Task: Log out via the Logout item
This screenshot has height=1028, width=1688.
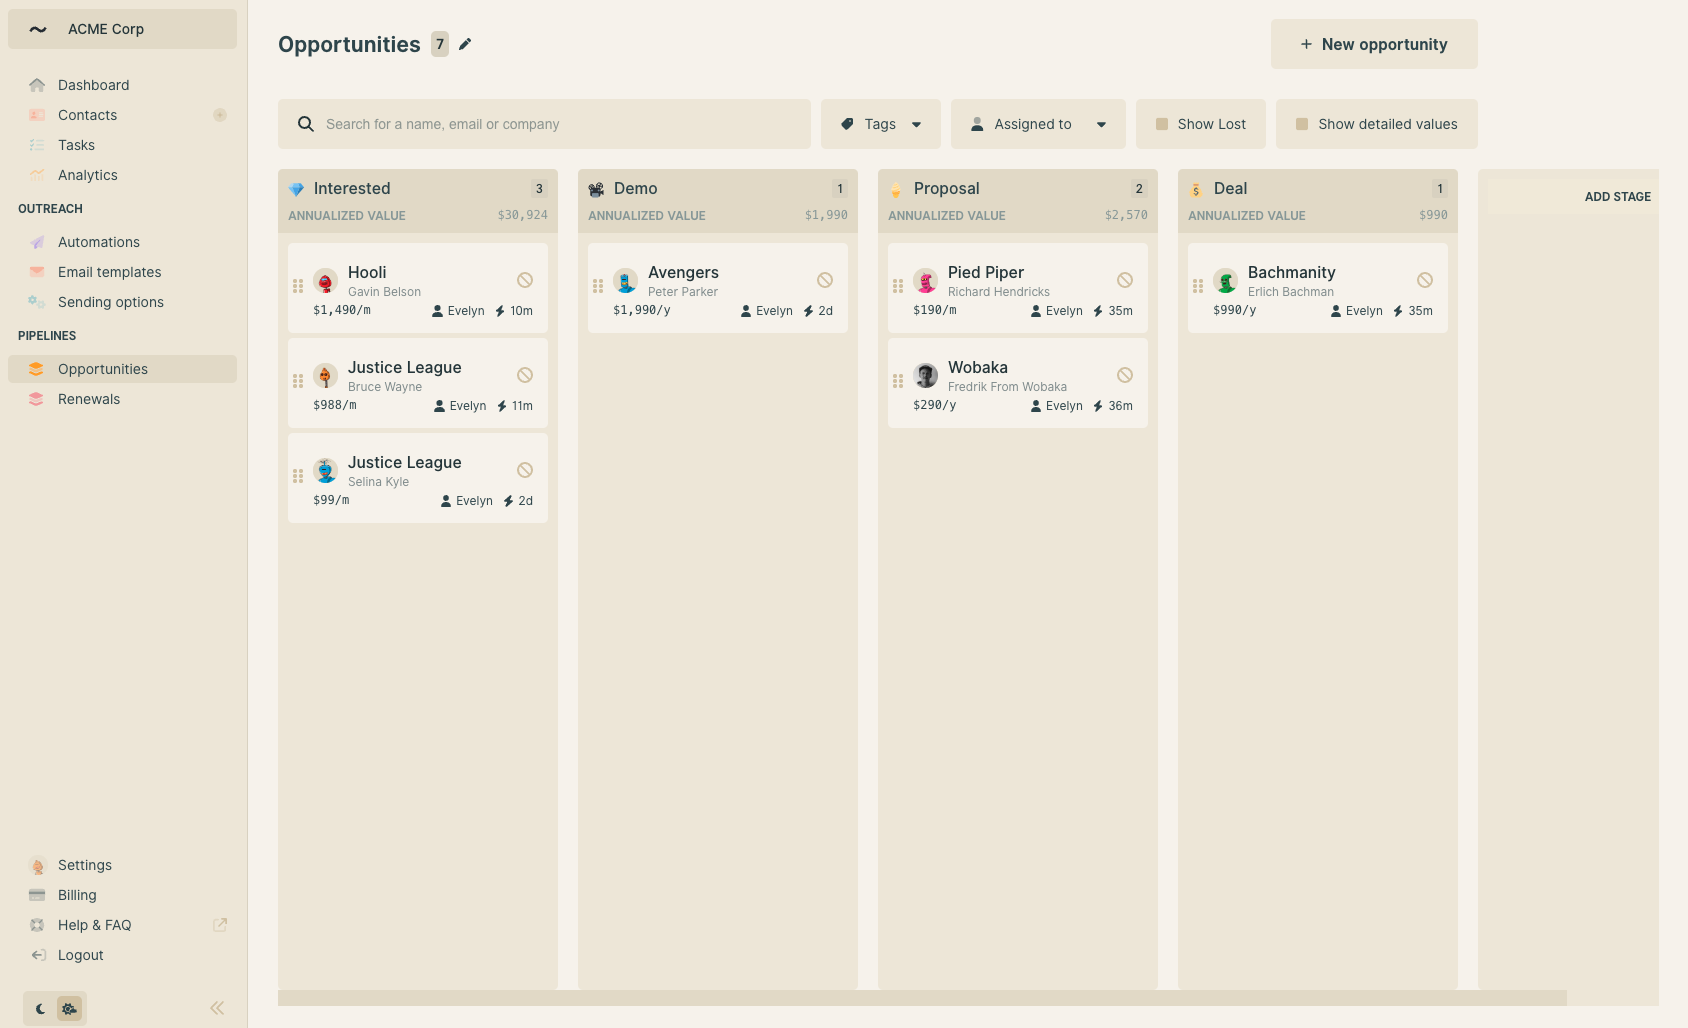Action: [122, 955]
